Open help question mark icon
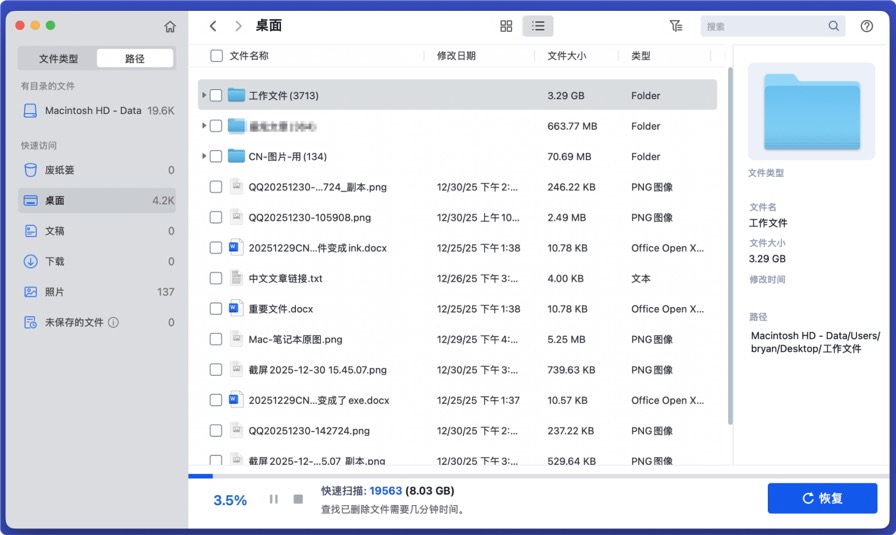896x535 pixels. [x=866, y=26]
